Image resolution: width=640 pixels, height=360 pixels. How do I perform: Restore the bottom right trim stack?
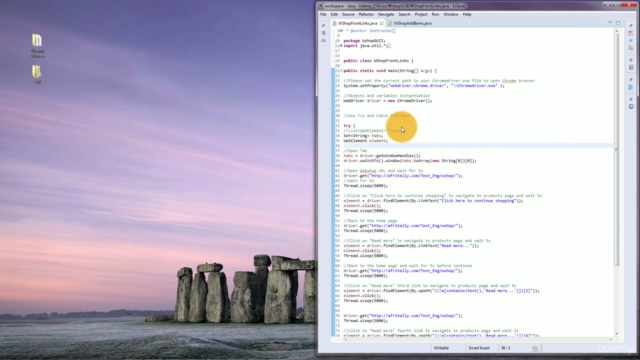click(631, 99)
